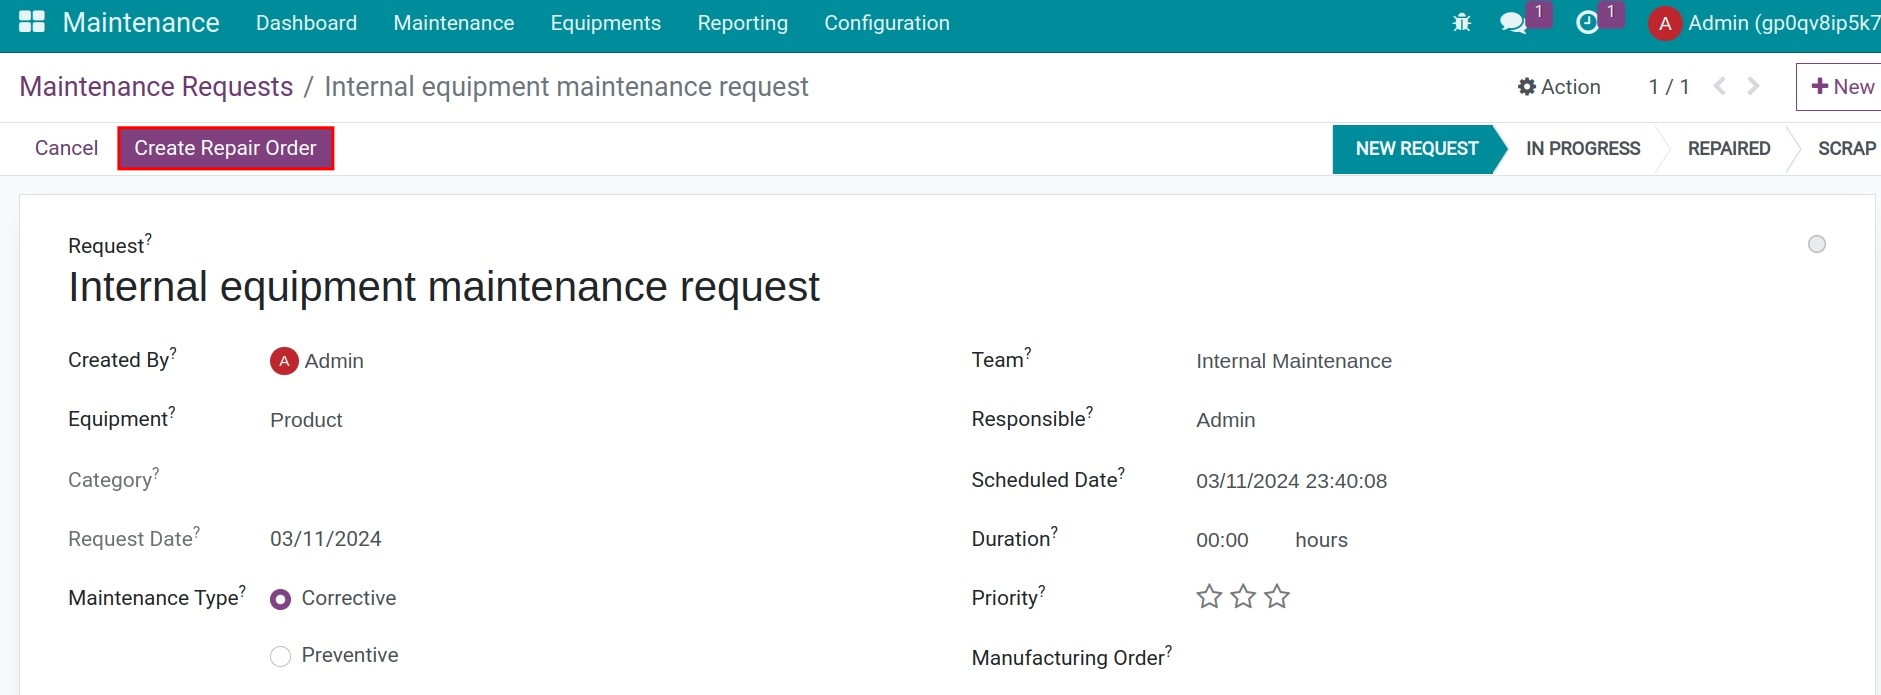Image resolution: width=1881 pixels, height=695 pixels.
Task: Click the kanban state grey circle
Action: (1817, 244)
